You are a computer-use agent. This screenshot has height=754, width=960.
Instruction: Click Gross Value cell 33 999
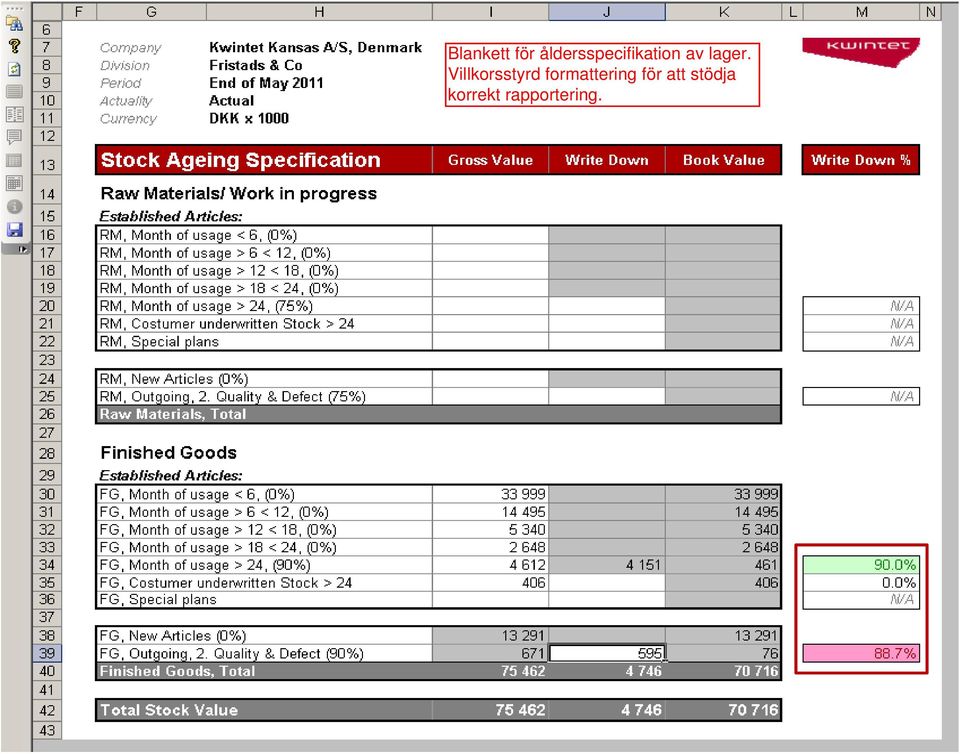490,494
